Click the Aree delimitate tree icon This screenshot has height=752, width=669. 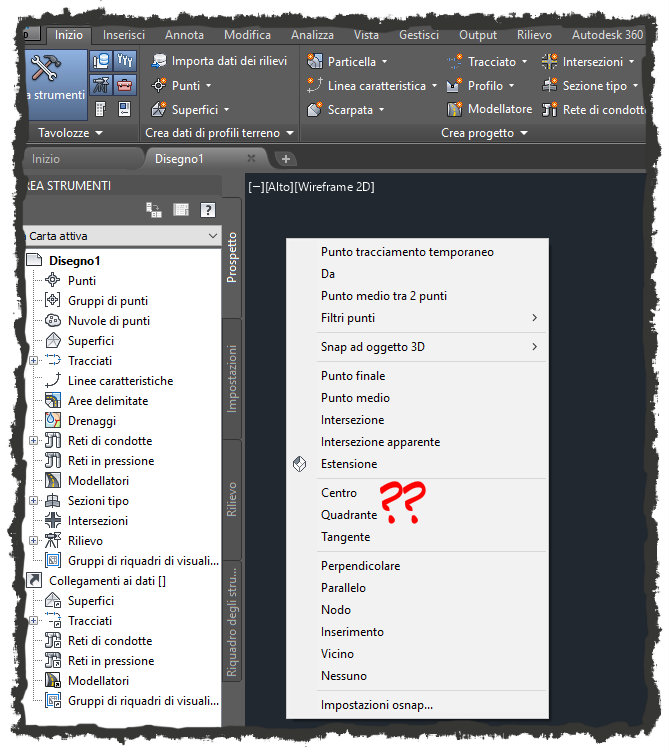pos(53,400)
